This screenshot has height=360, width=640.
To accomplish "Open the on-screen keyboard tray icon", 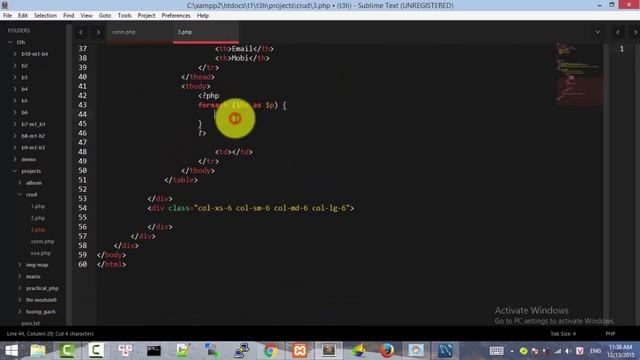I will tap(496, 351).
